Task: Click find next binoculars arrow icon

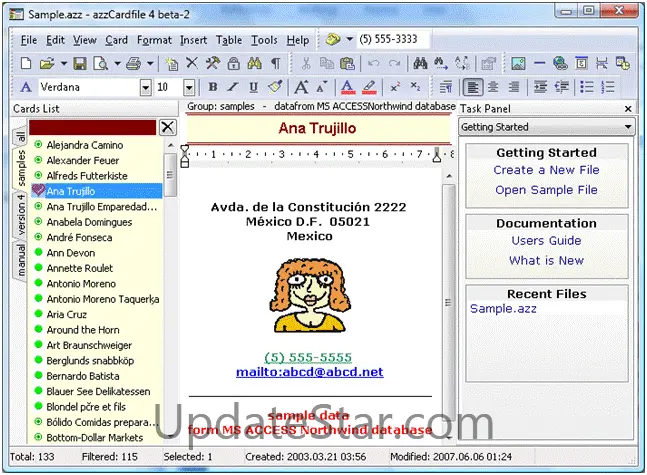Action: coord(441,63)
